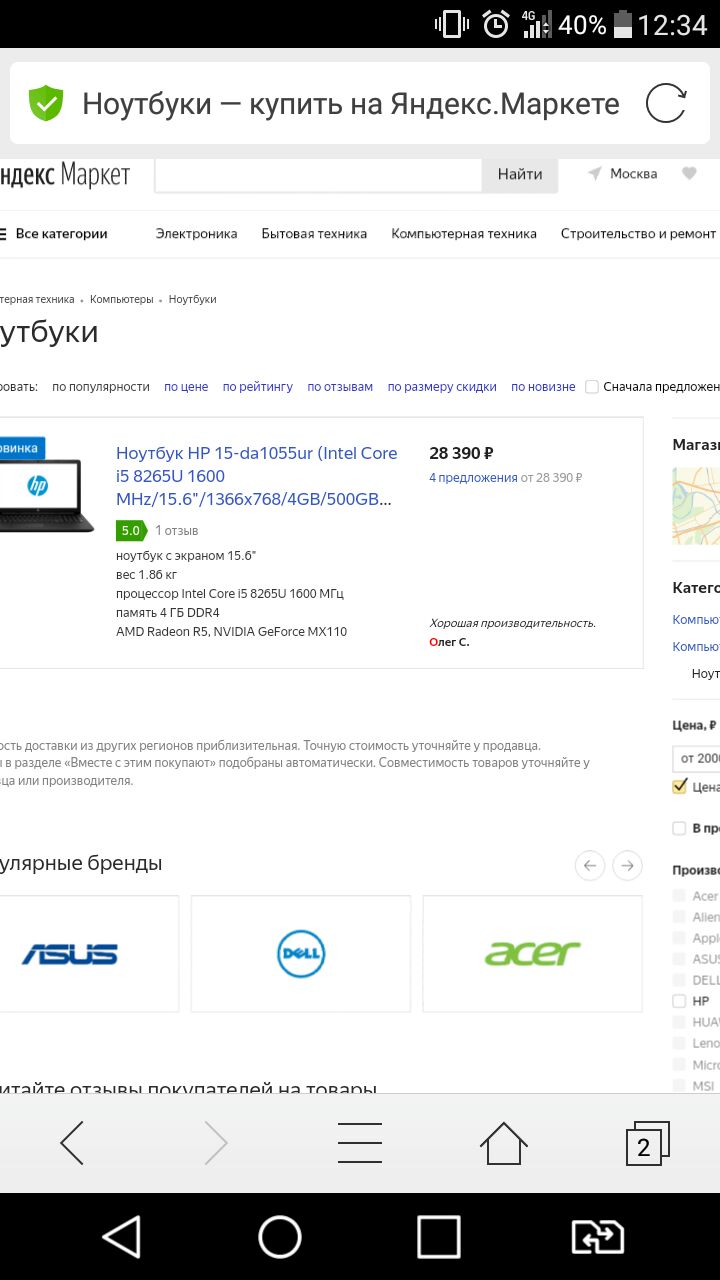This screenshot has height=1280, width=720.
Task: Open the 4 предложения link
Action: (473, 478)
